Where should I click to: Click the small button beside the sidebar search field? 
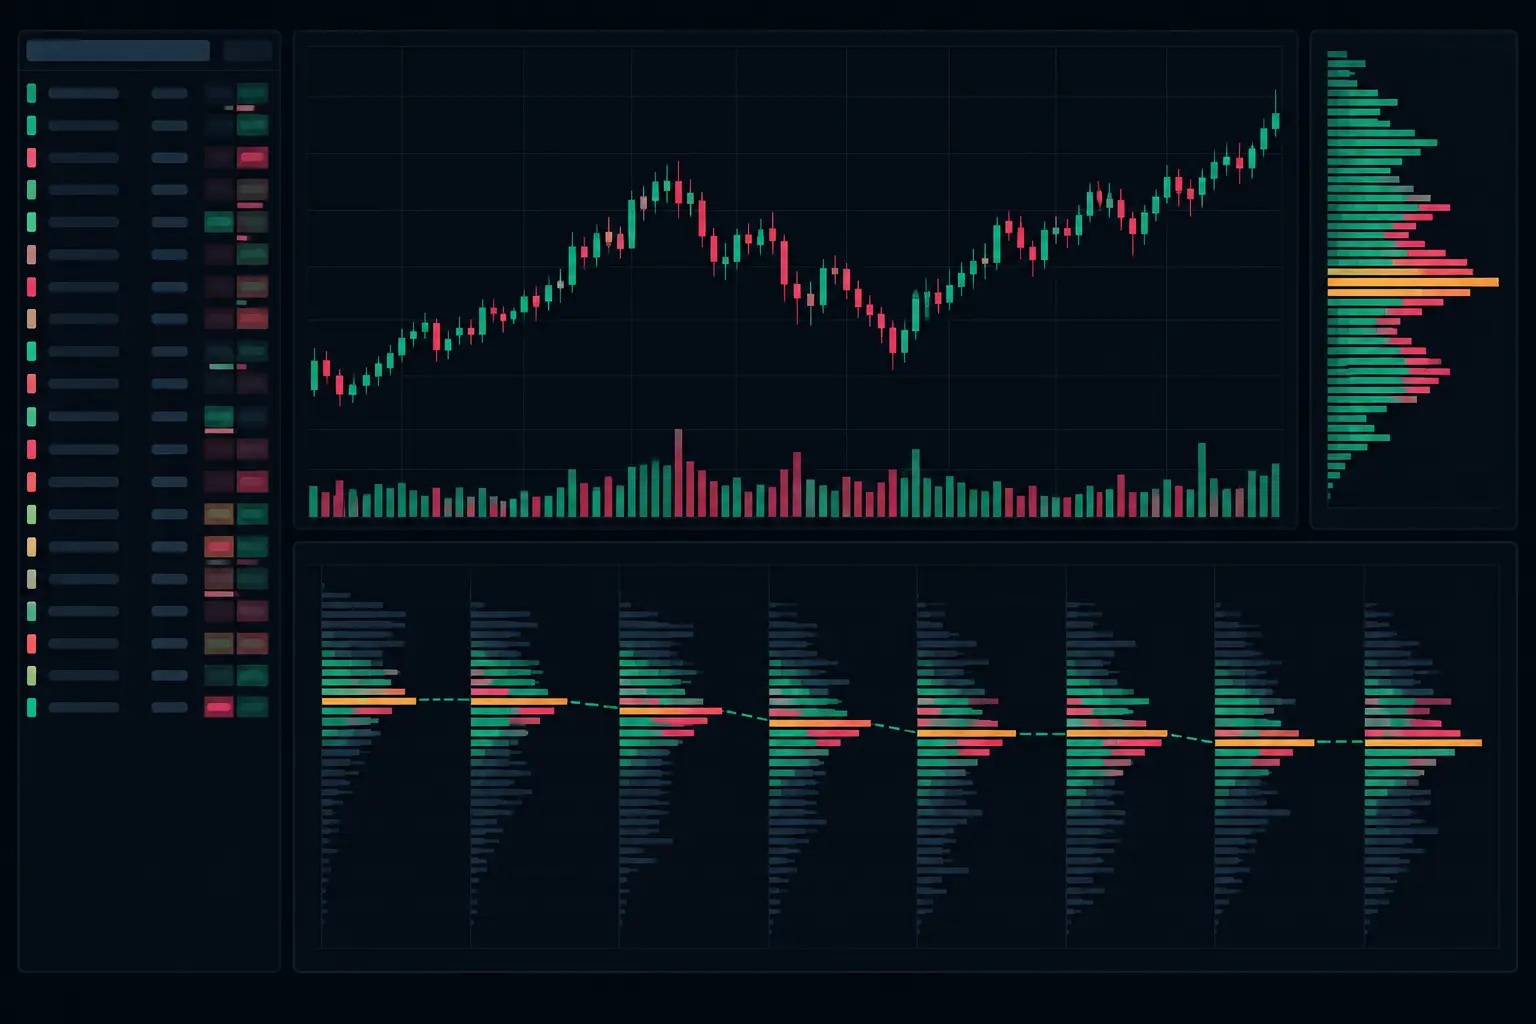click(248, 51)
